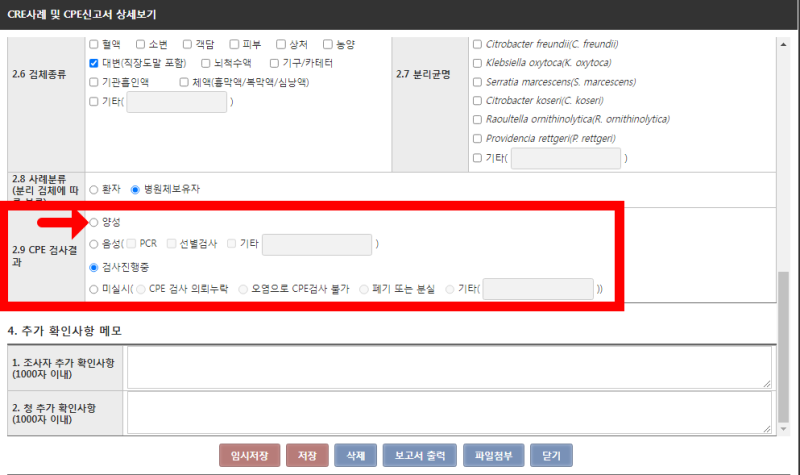The image size is (800, 475).
Task: Select the 검사진행중 radio button
Action: coord(94,267)
